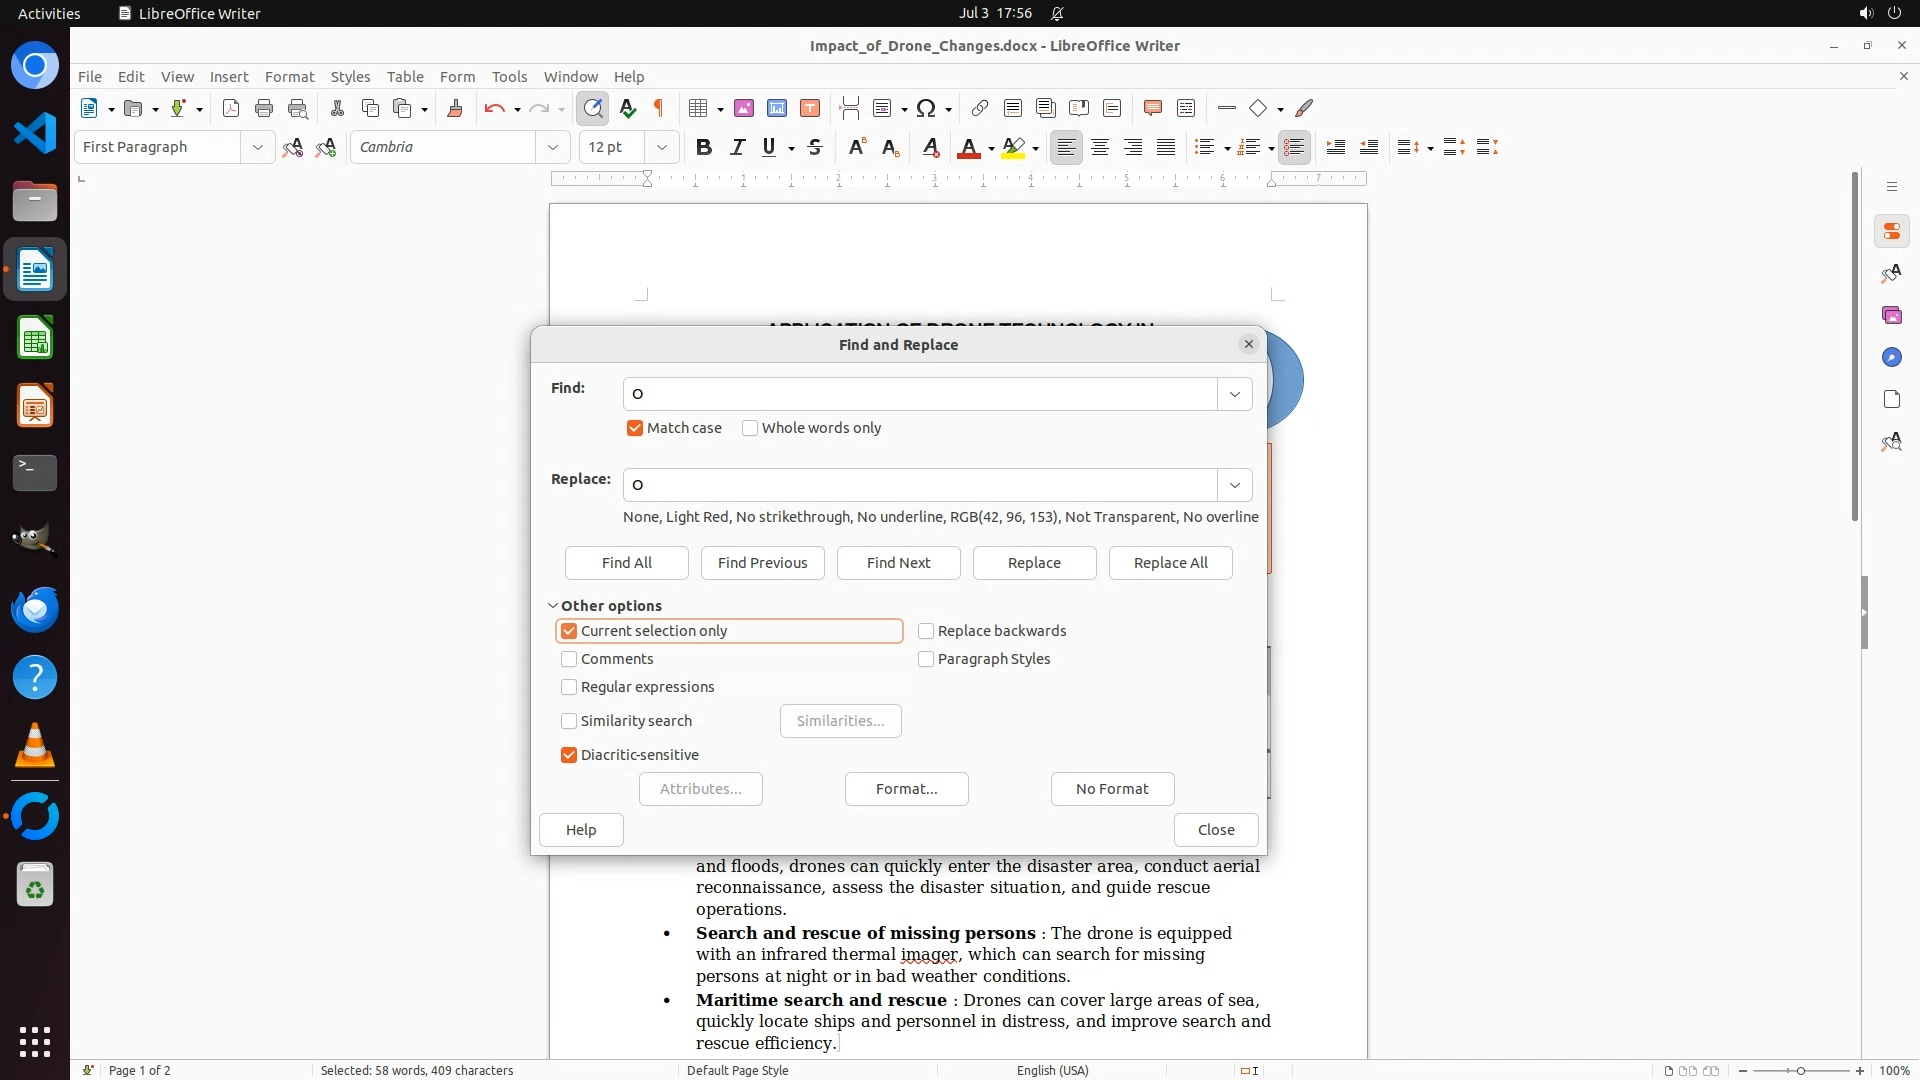Open the Styles menu
Screen dimensions: 1920x1080
click(350, 76)
